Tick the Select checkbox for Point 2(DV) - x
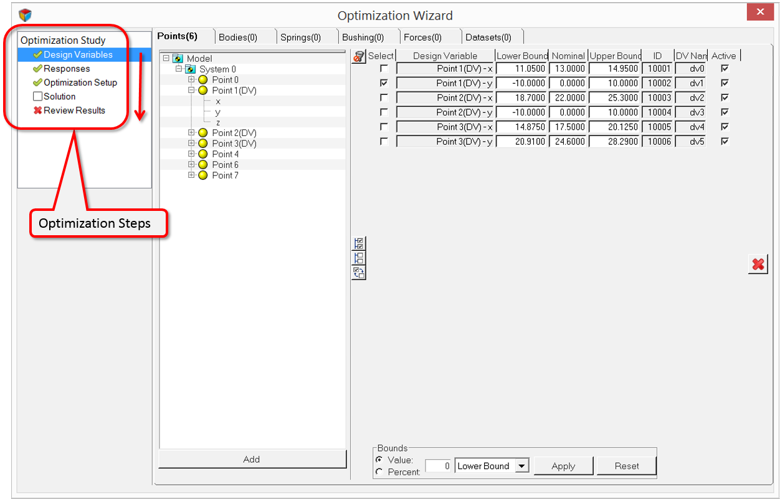The image size is (782, 501). click(x=384, y=97)
